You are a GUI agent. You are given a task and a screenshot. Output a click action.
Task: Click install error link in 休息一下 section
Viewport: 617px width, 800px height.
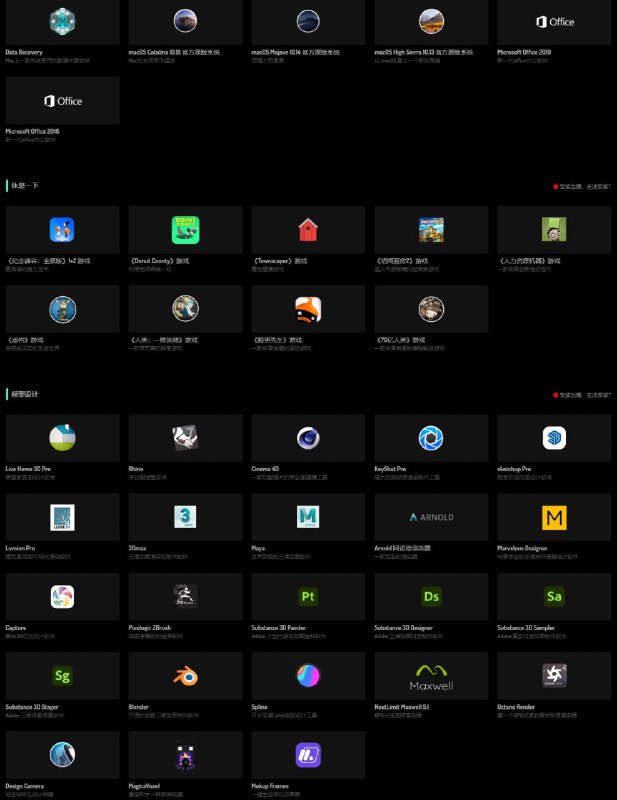pyautogui.click(x=584, y=186)
